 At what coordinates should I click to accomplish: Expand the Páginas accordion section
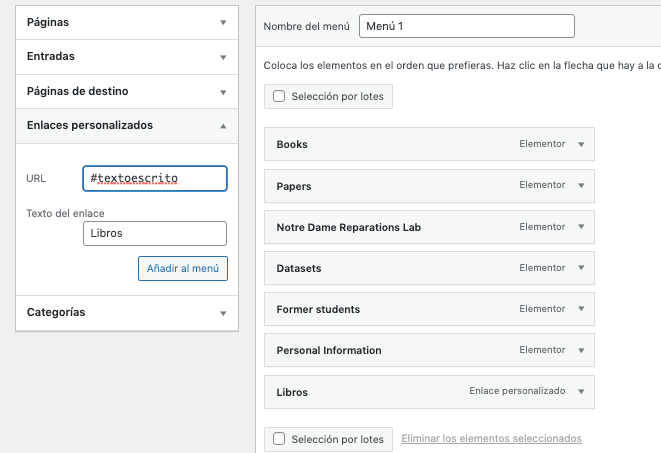[127, 22]
